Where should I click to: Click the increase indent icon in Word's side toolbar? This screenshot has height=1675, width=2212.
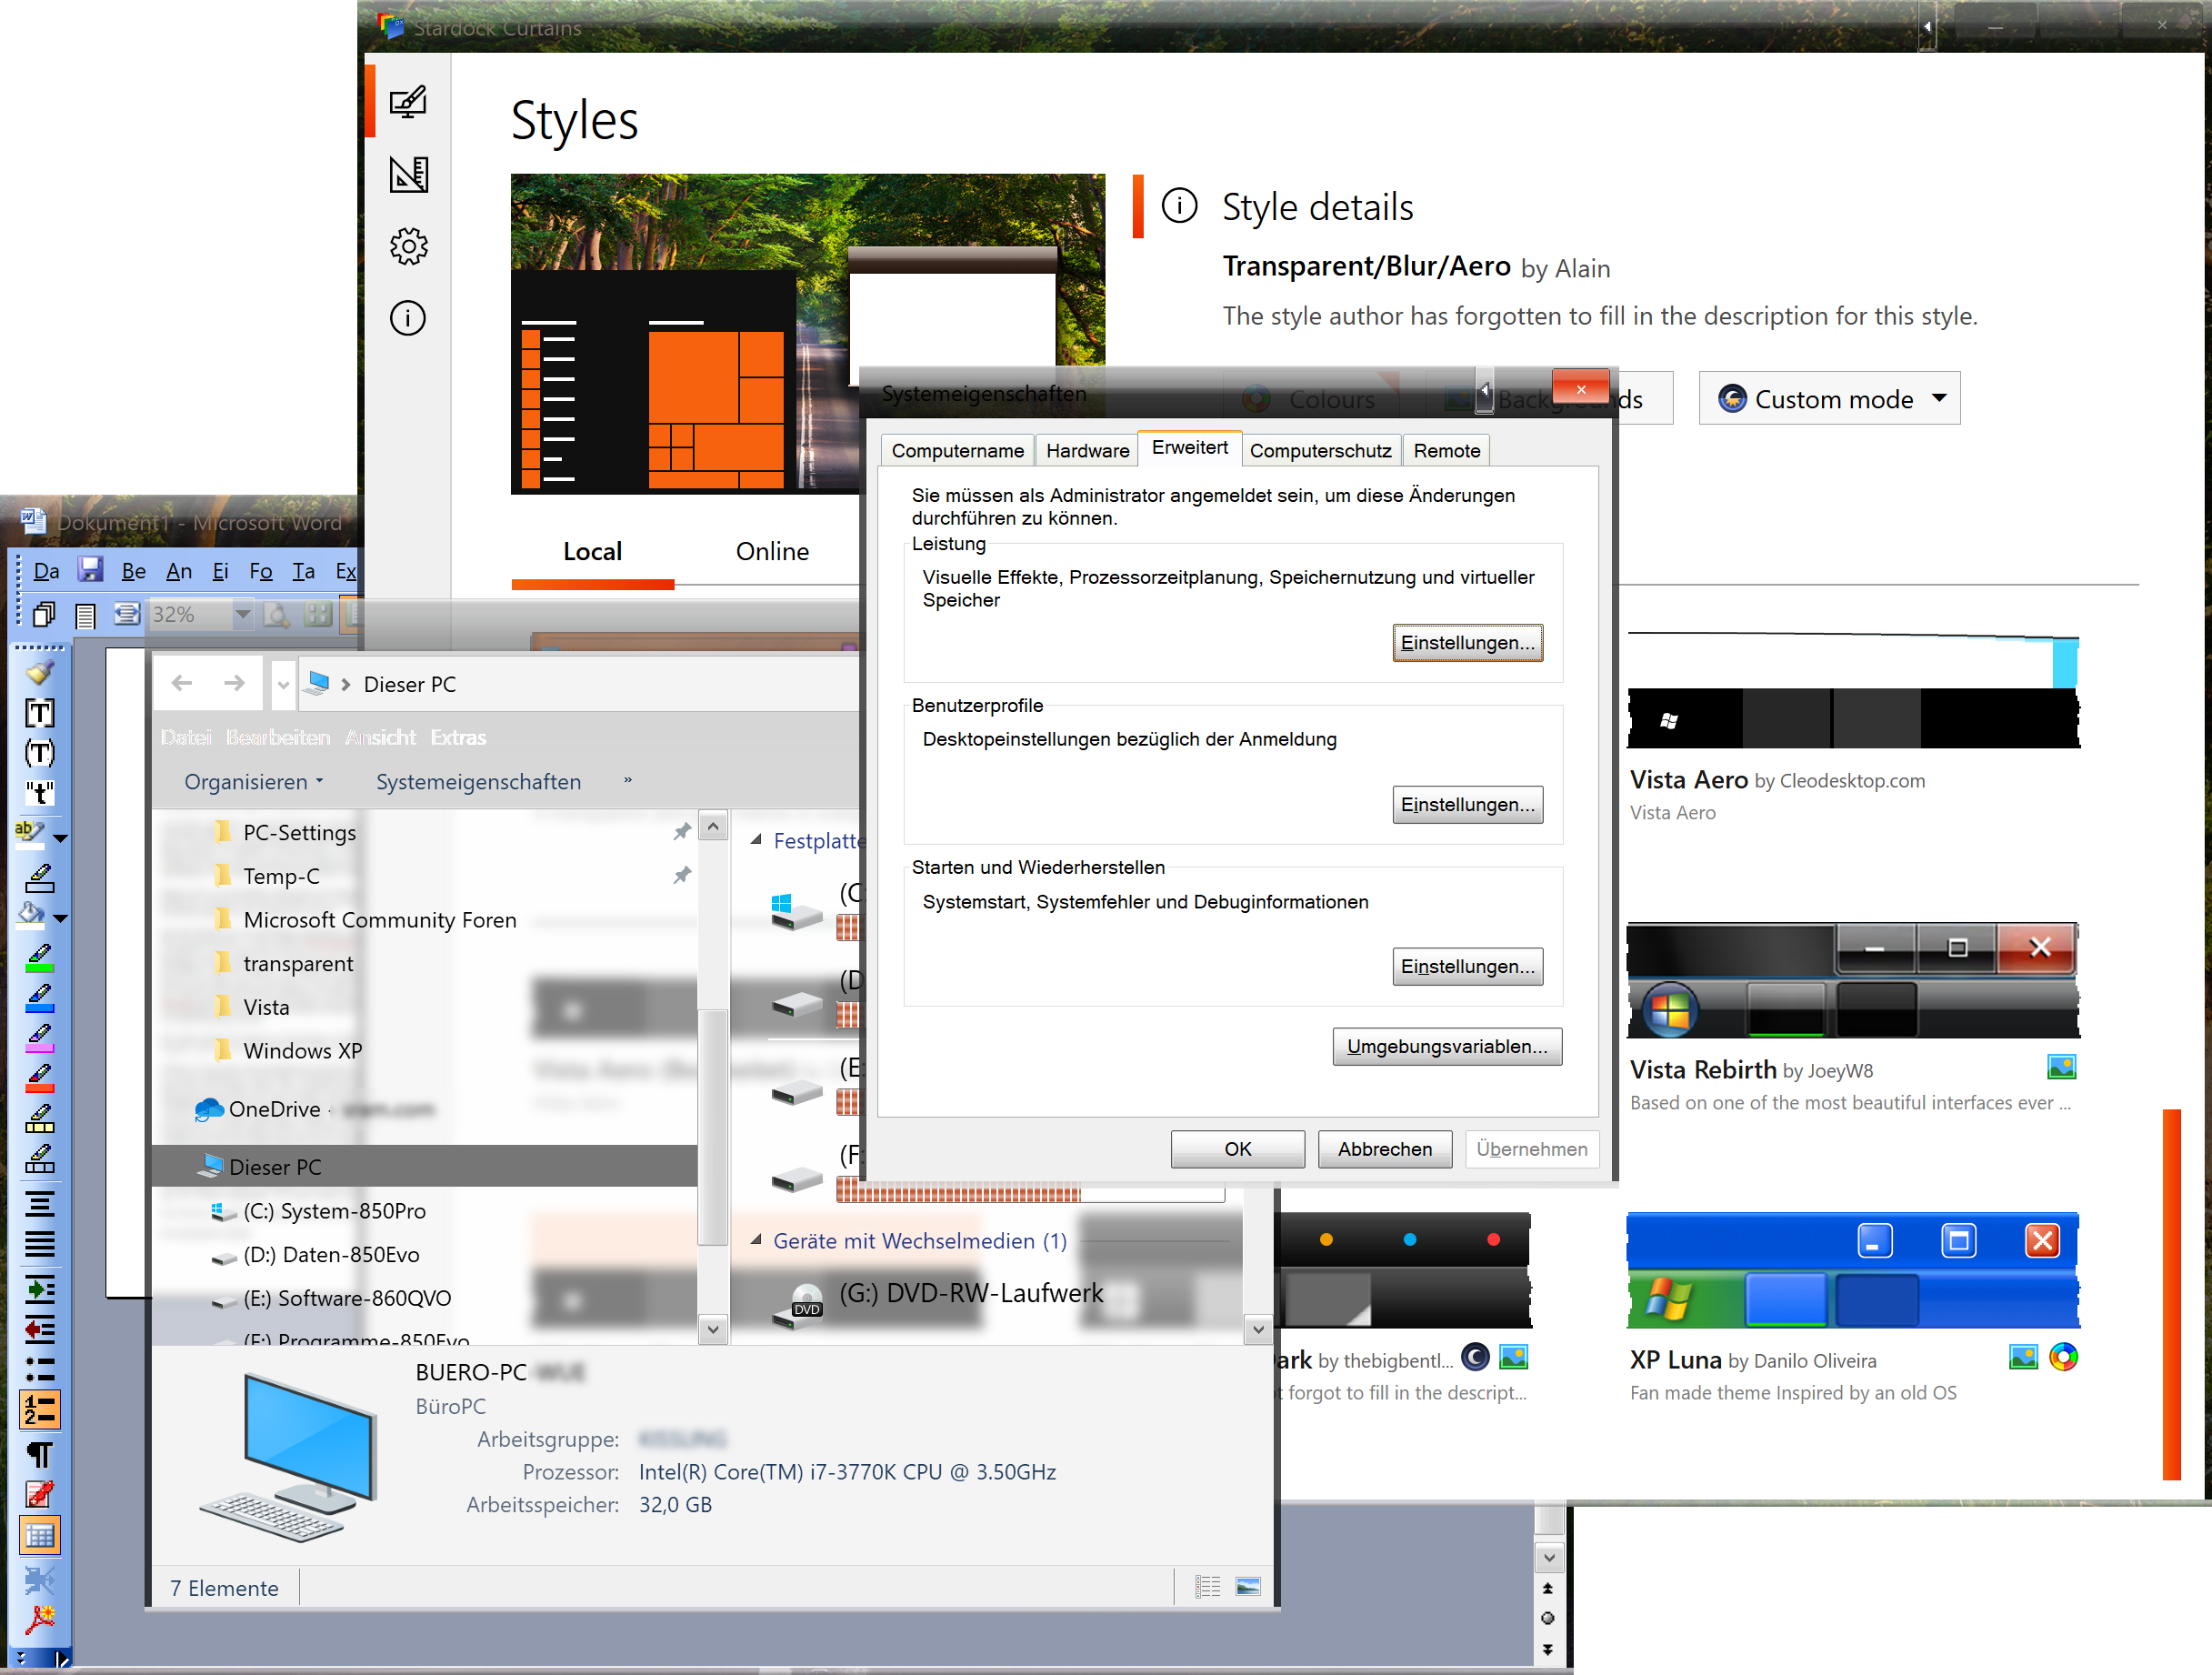tap(39, 1289)
